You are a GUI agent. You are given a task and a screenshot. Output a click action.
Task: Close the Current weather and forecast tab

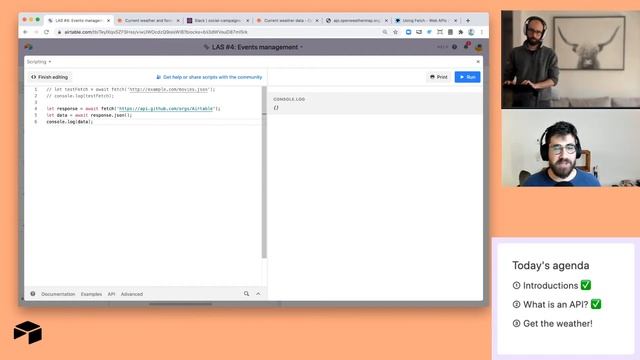click(x=178, y=20)
